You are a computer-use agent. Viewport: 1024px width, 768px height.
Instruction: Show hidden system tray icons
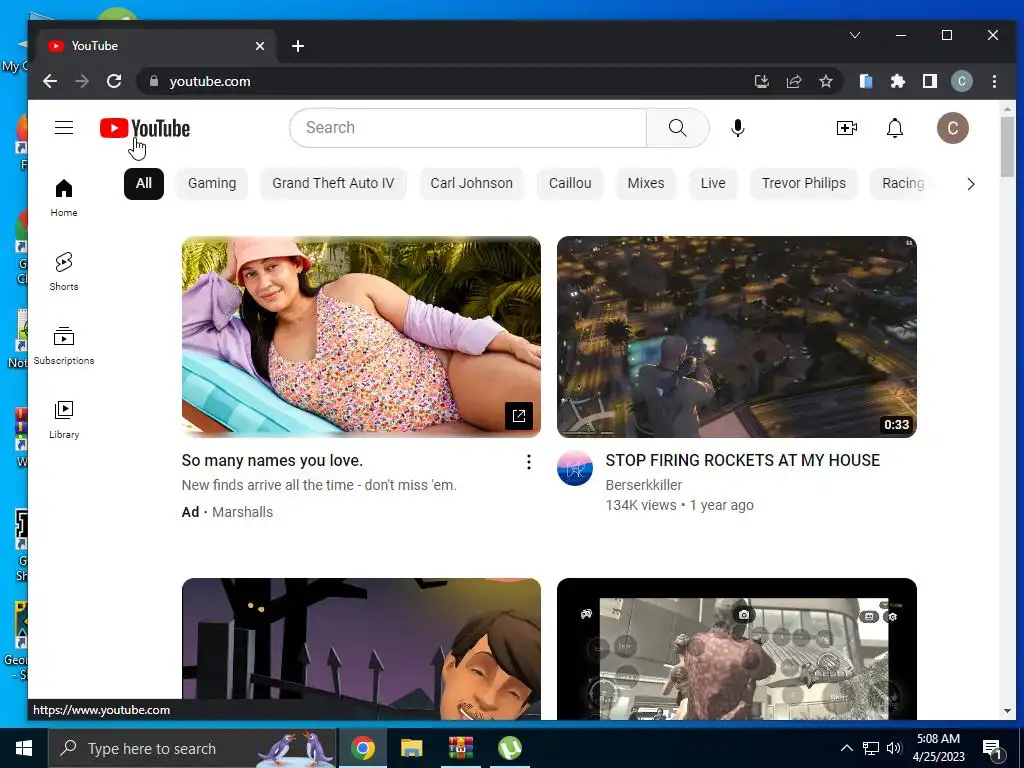point(846,748)
